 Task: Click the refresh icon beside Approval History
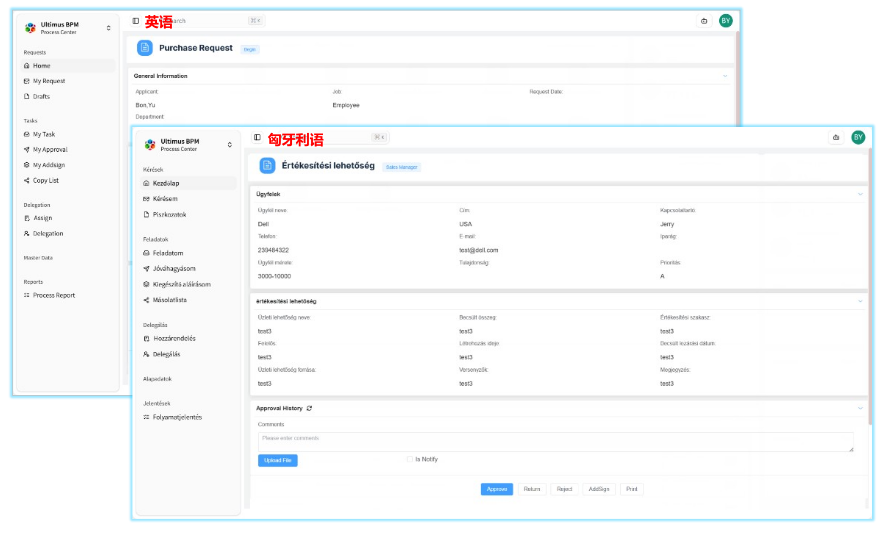pyautogui.click(x=310, y=408)
